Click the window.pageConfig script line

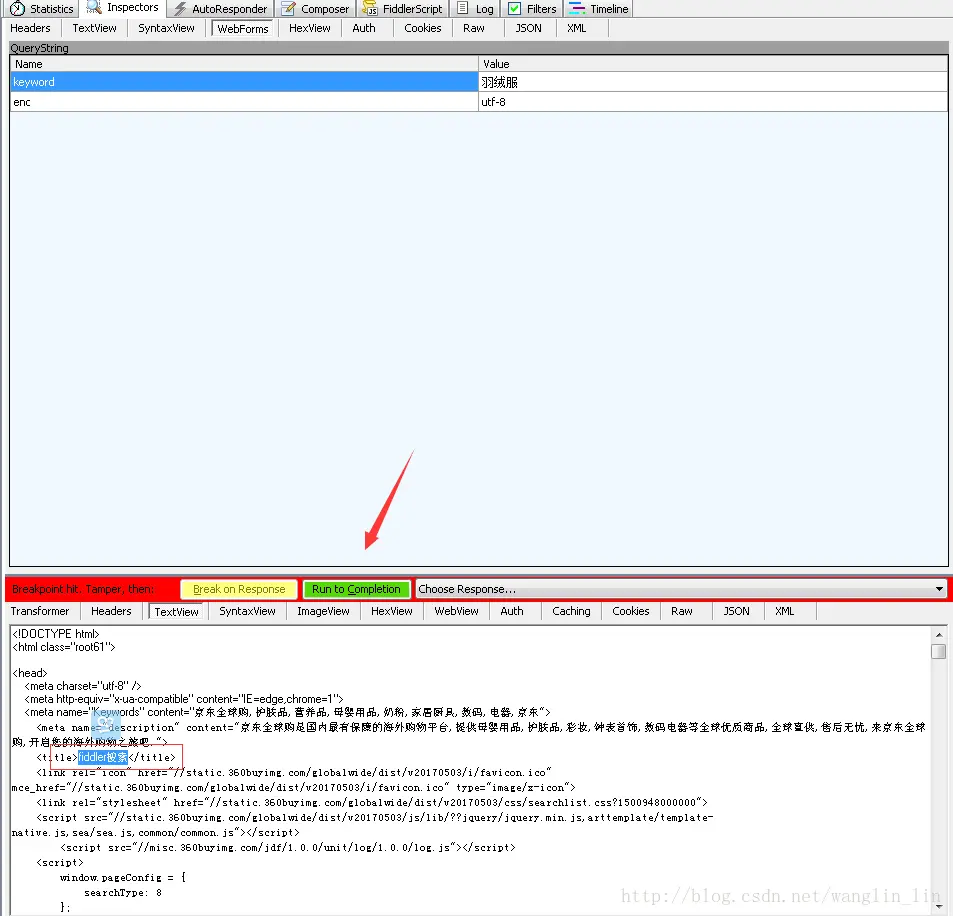pyautogui.click(x=123, y=878)
